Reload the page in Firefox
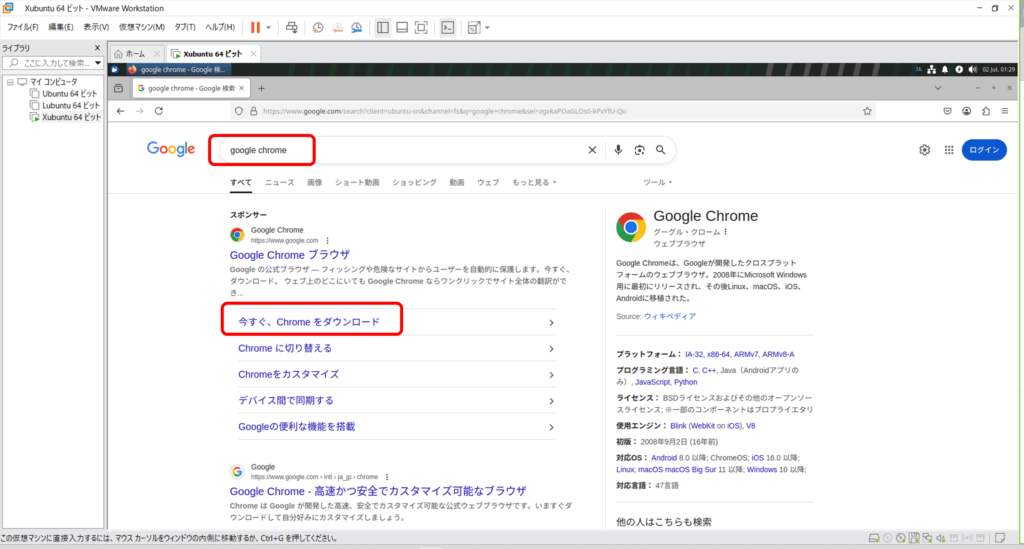The width and height of the screenshot is (1024, 549). pos(159,111)
